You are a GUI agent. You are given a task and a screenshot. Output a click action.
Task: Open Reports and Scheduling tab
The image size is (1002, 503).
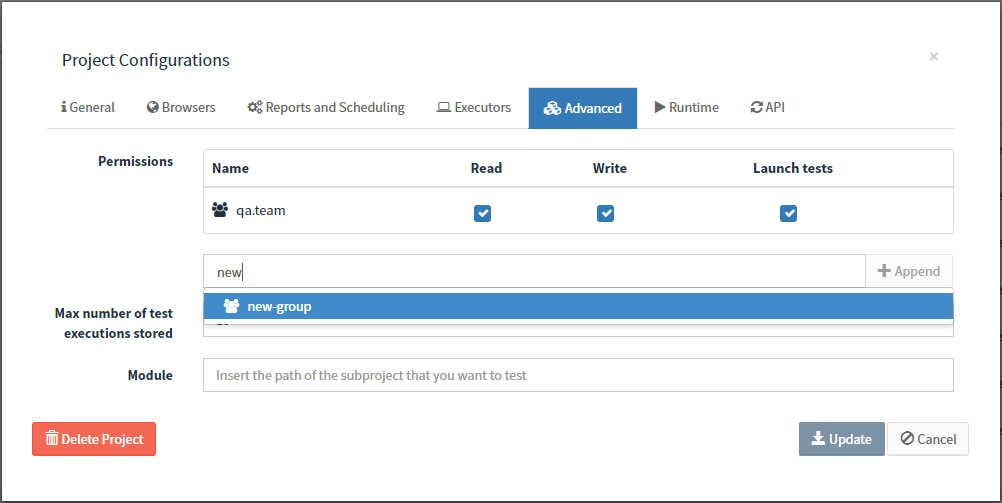click(x=326, y=107)
